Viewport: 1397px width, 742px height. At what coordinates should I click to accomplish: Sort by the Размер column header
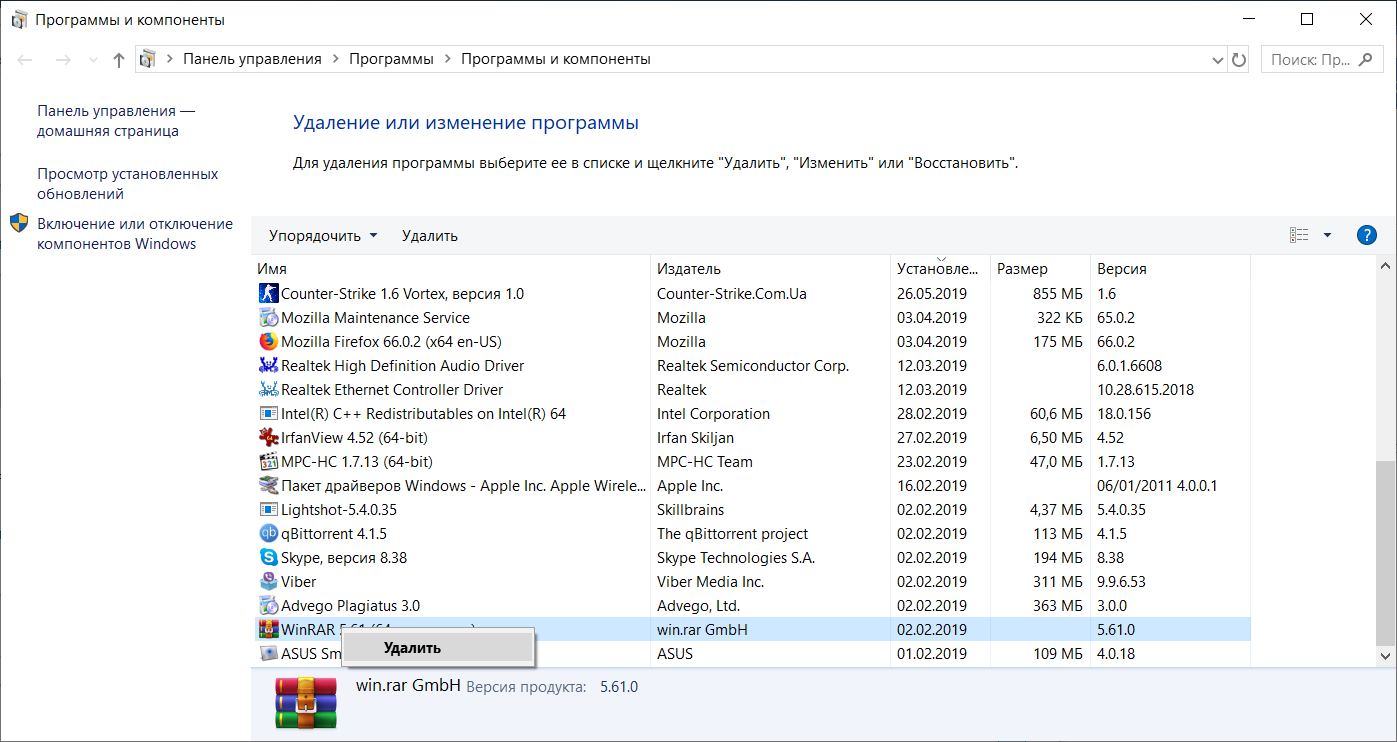1040,269
